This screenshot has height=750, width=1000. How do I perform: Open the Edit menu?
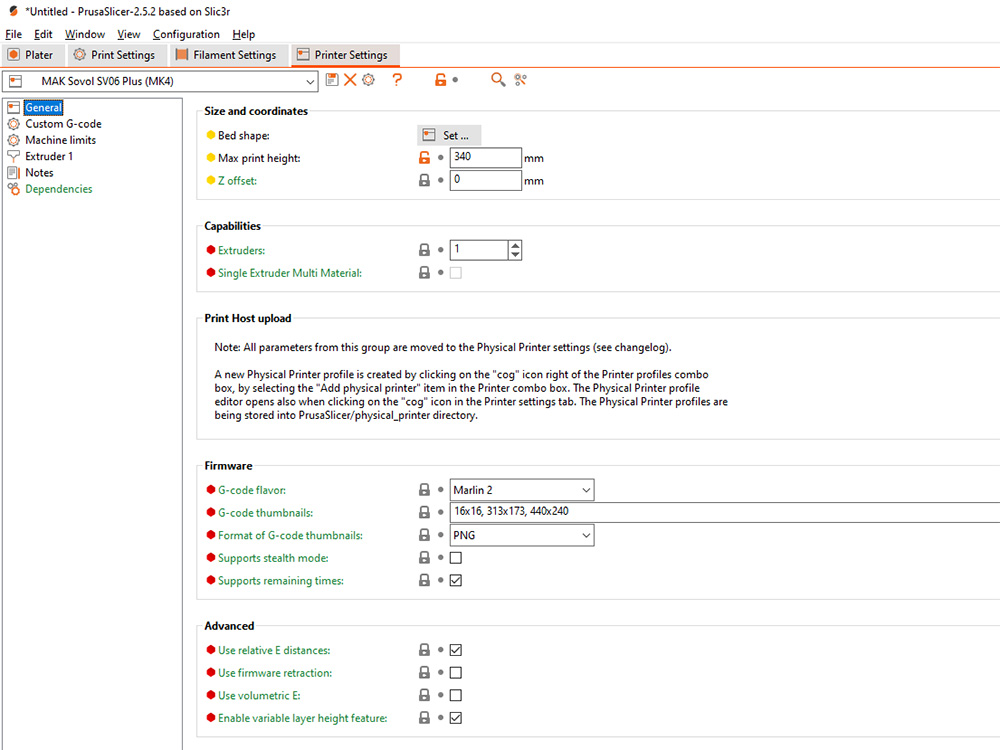point(43,34)
